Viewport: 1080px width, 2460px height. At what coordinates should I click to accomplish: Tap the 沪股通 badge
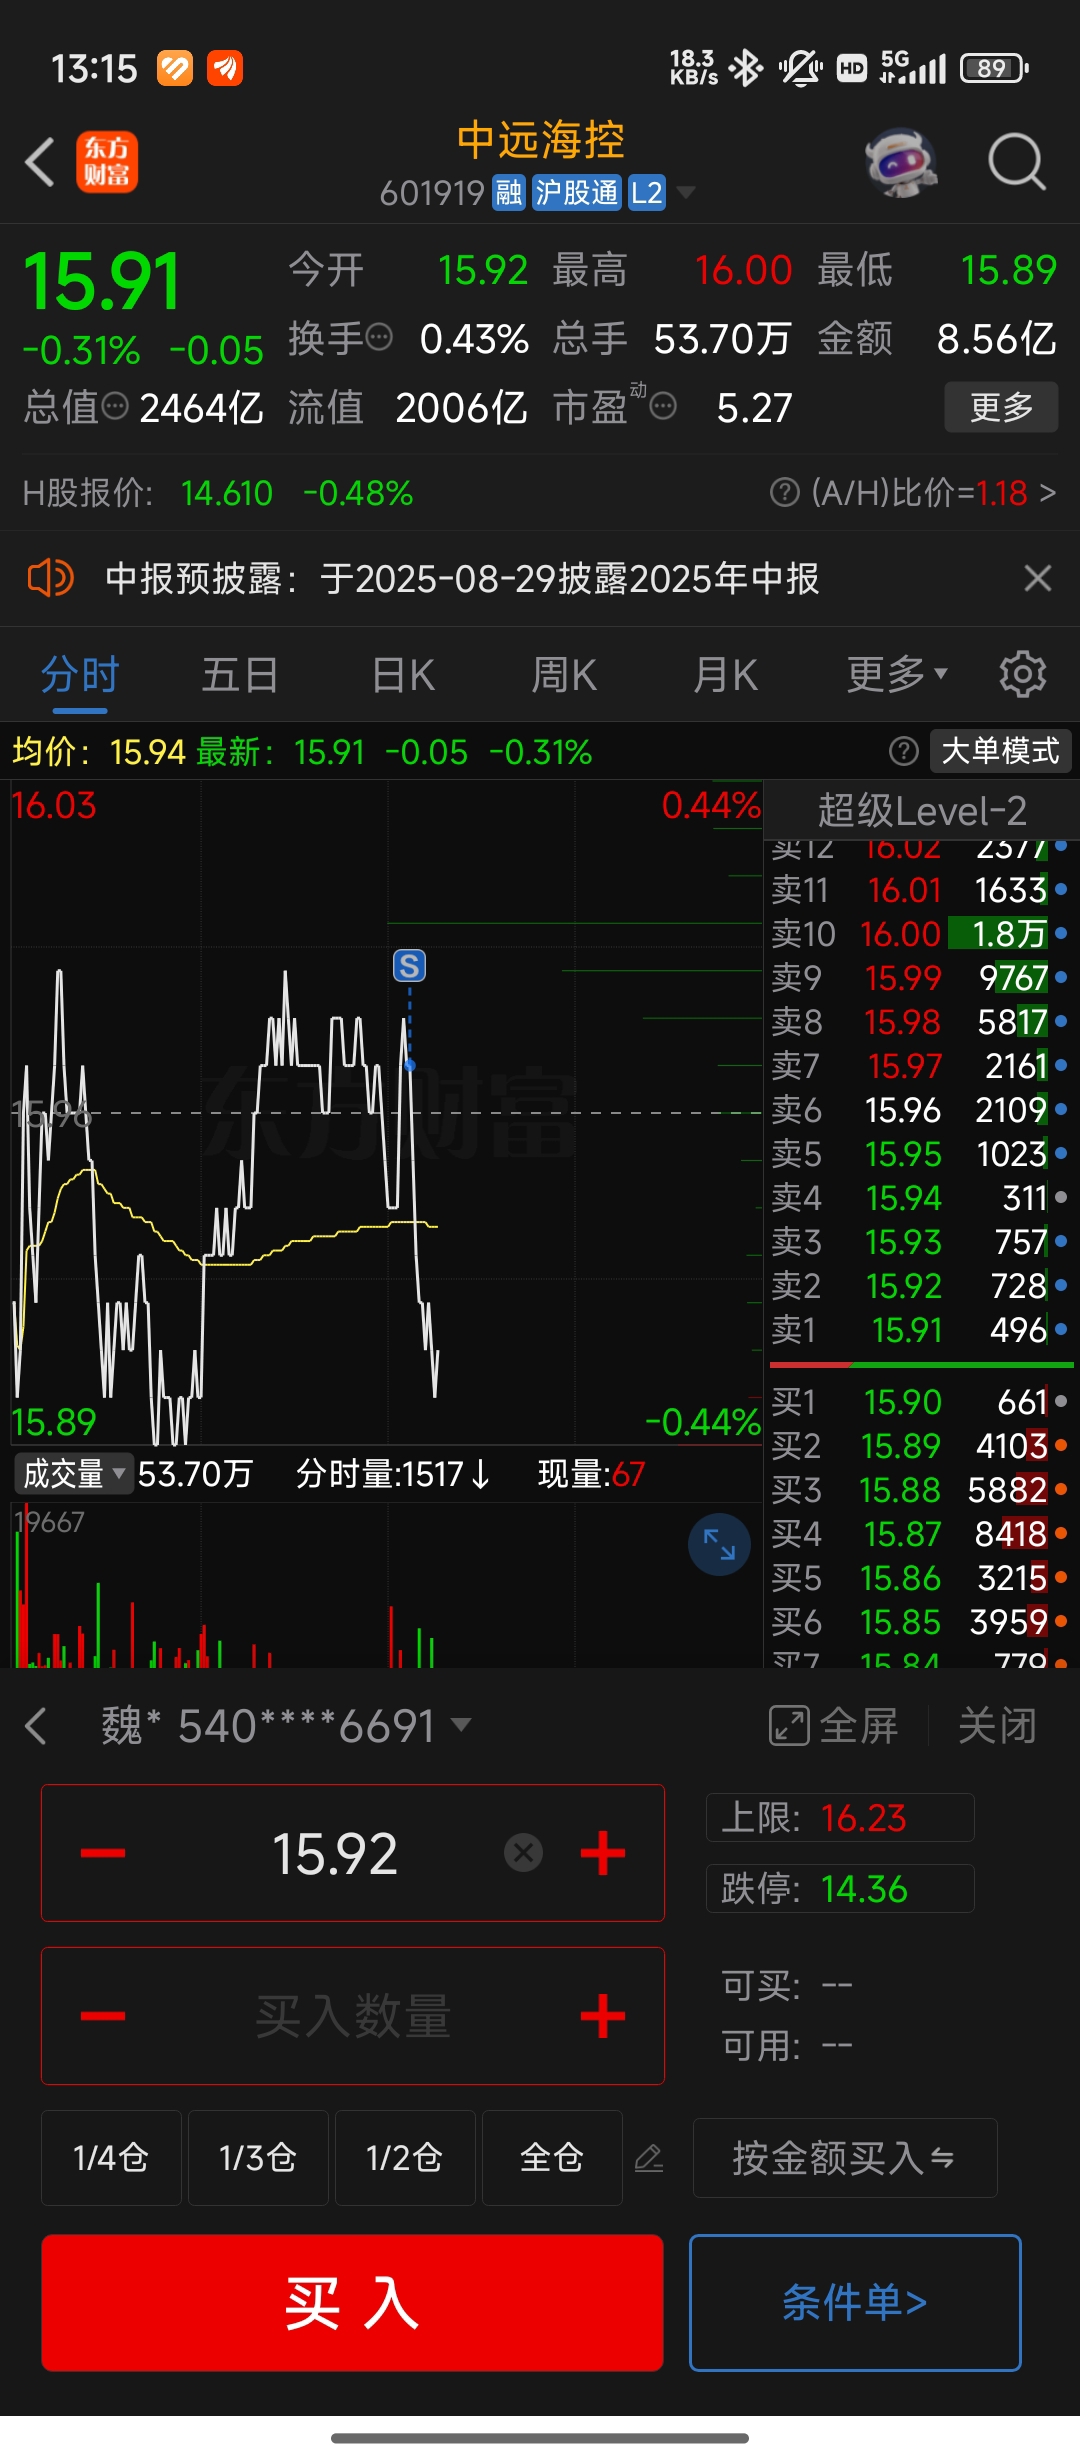coord(576,192)
